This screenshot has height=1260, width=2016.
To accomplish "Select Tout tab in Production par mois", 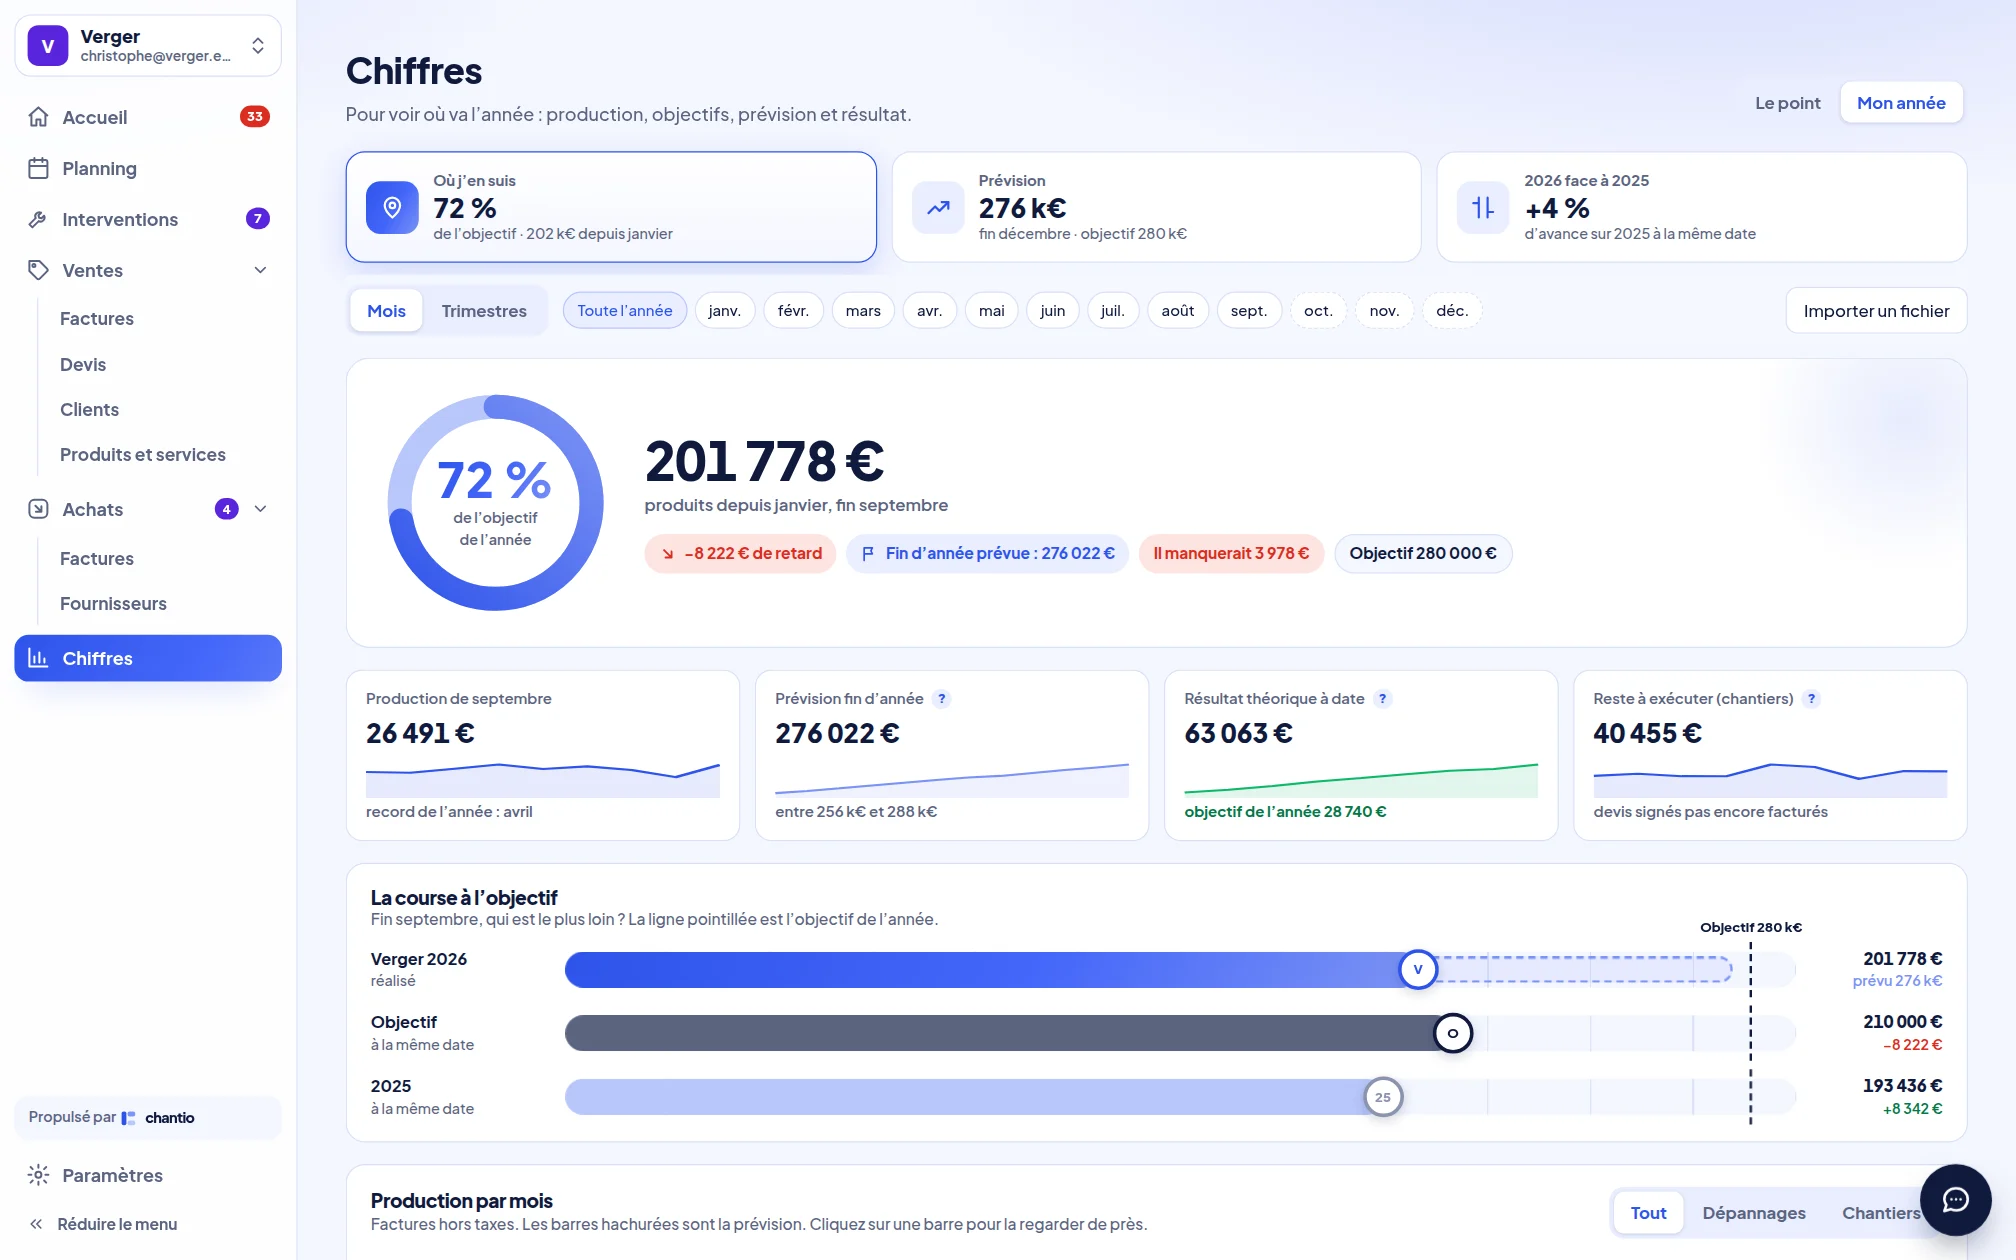I will [1648, 1213].
